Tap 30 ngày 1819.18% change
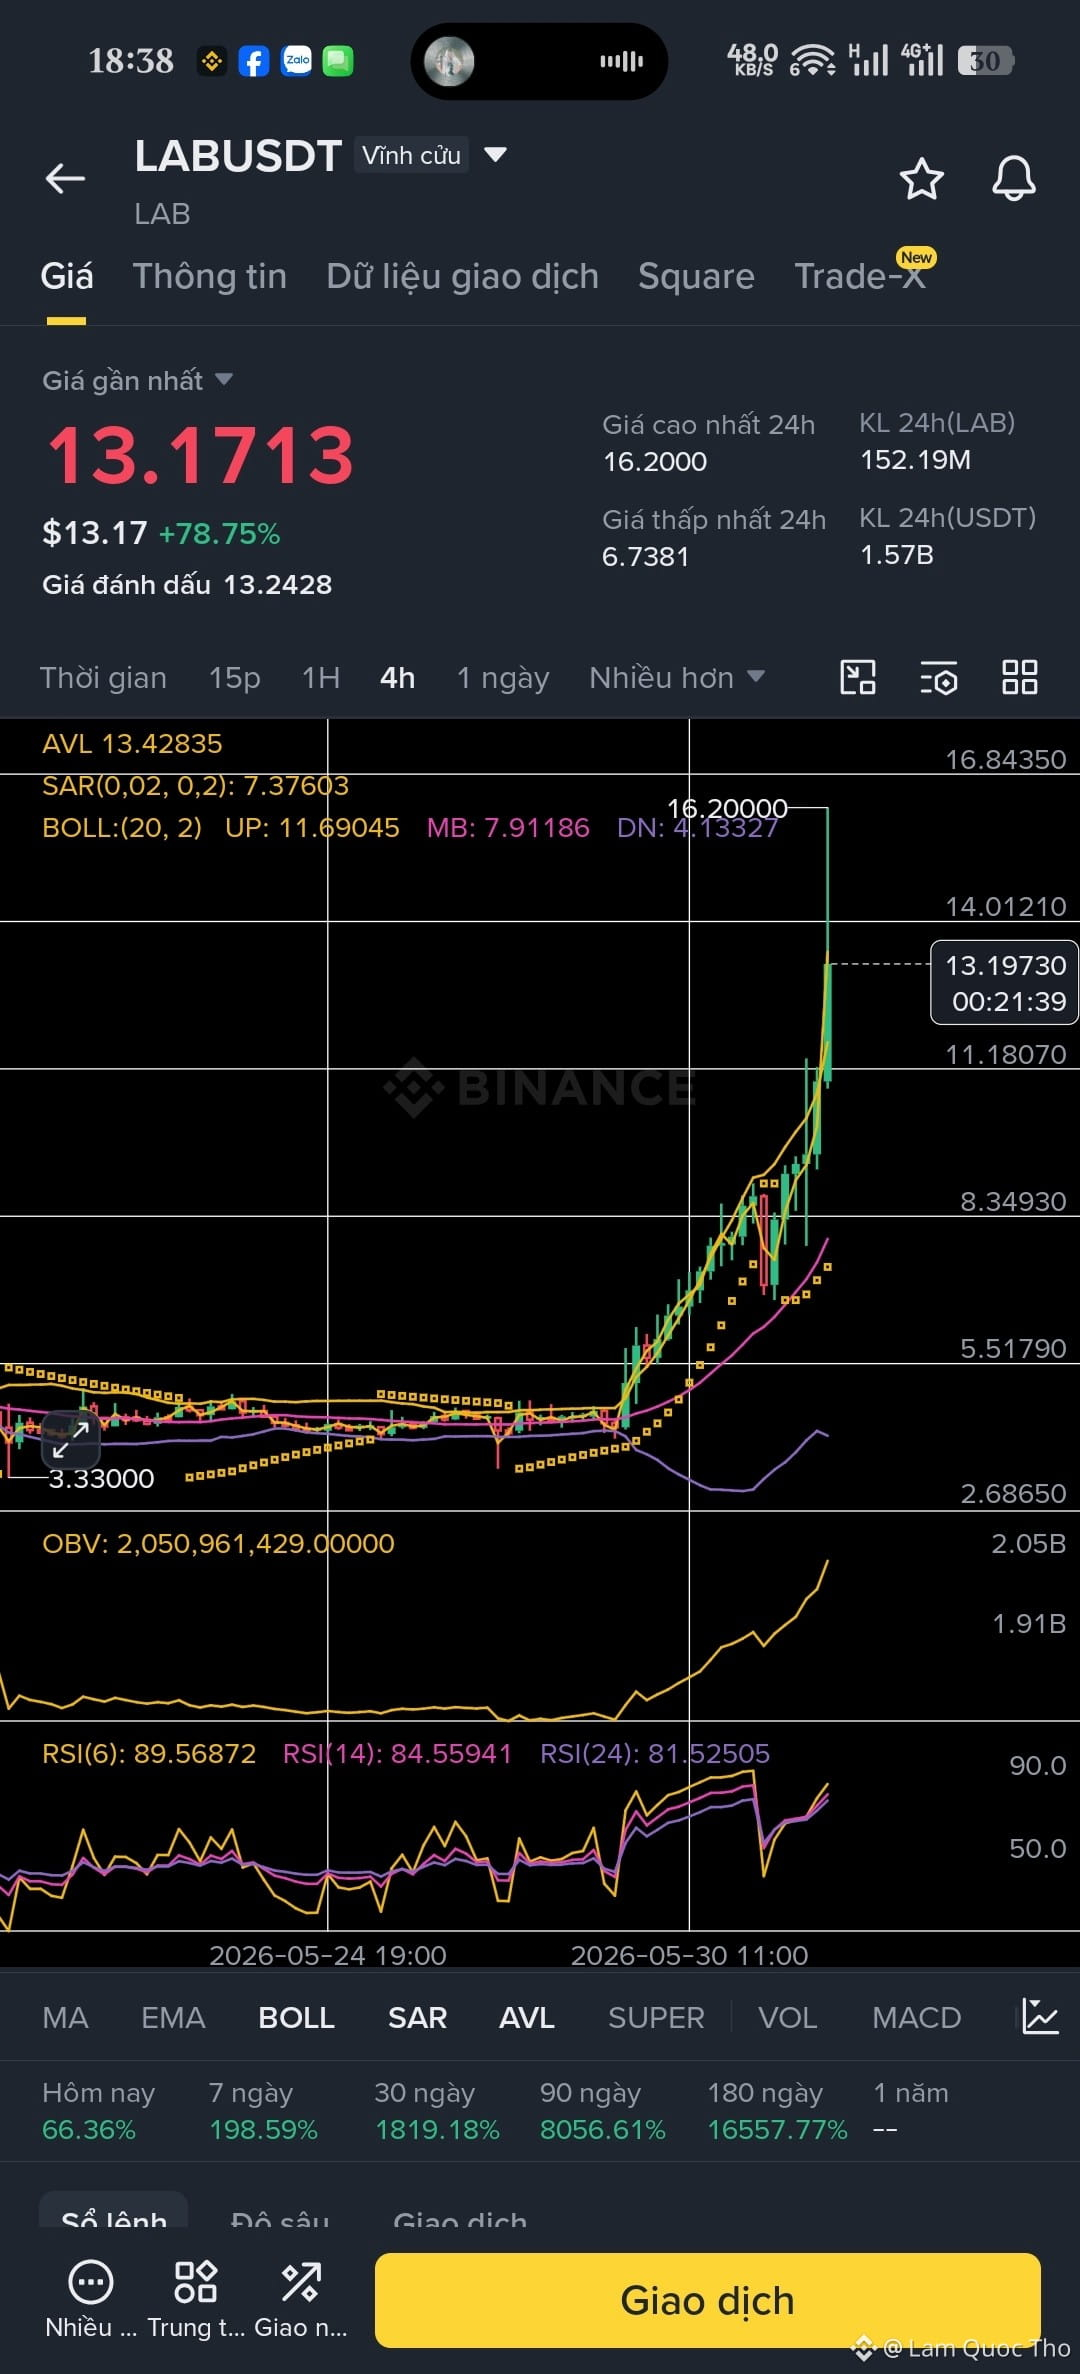This screenshot has width=1080, height=2374. (437, 2110)
